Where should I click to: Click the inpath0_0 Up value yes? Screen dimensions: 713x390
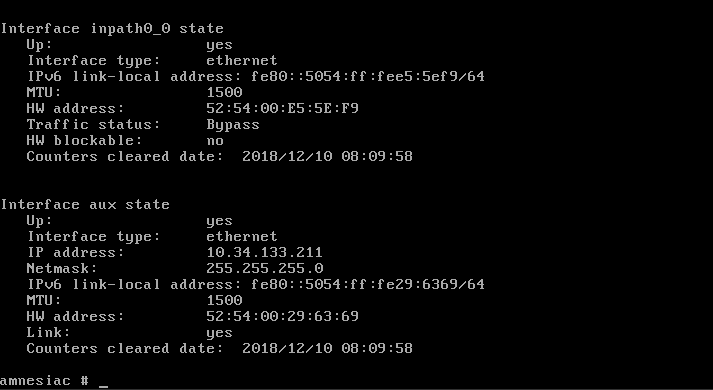coord(219,45)
